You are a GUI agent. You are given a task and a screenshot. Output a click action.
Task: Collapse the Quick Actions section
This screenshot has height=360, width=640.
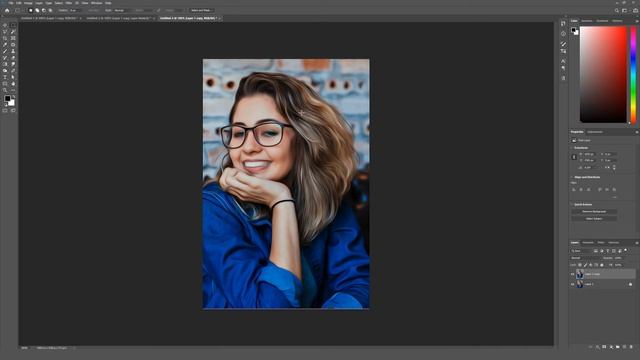pyautogui.click(x=572, y=204)
